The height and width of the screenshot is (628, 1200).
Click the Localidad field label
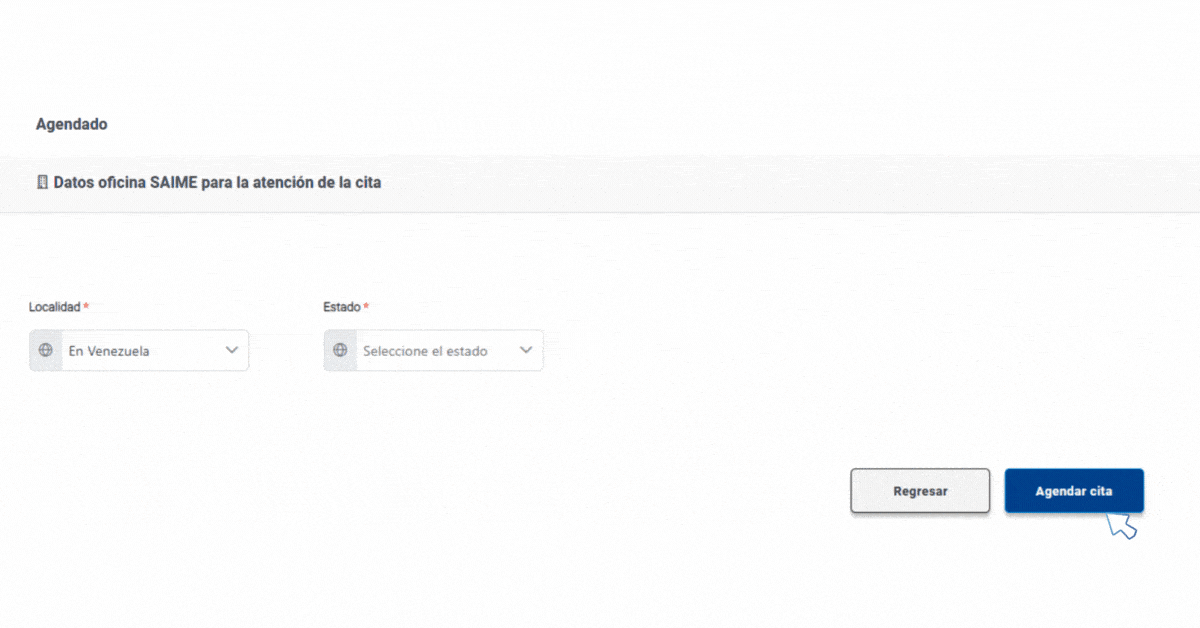tap(54, 307)
